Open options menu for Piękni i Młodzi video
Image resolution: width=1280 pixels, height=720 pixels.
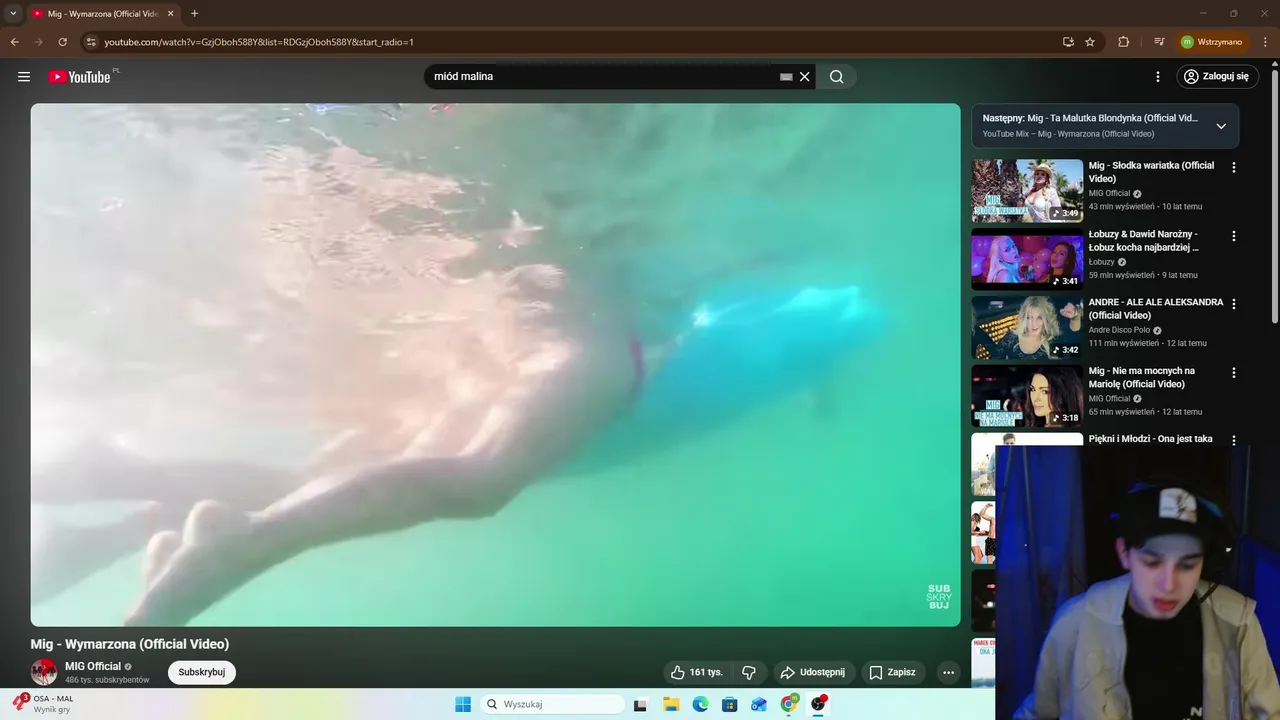[1234, 441]
